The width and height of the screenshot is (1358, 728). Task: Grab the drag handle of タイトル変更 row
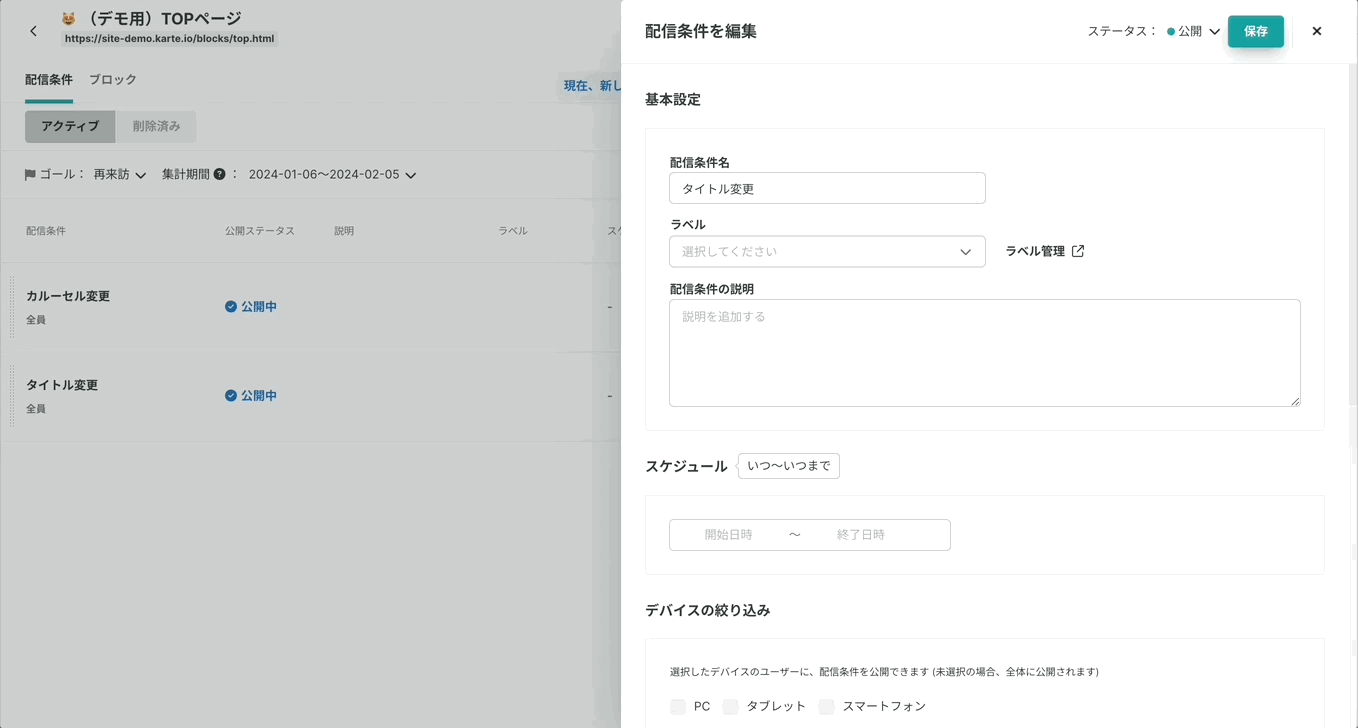pos(12,396)
